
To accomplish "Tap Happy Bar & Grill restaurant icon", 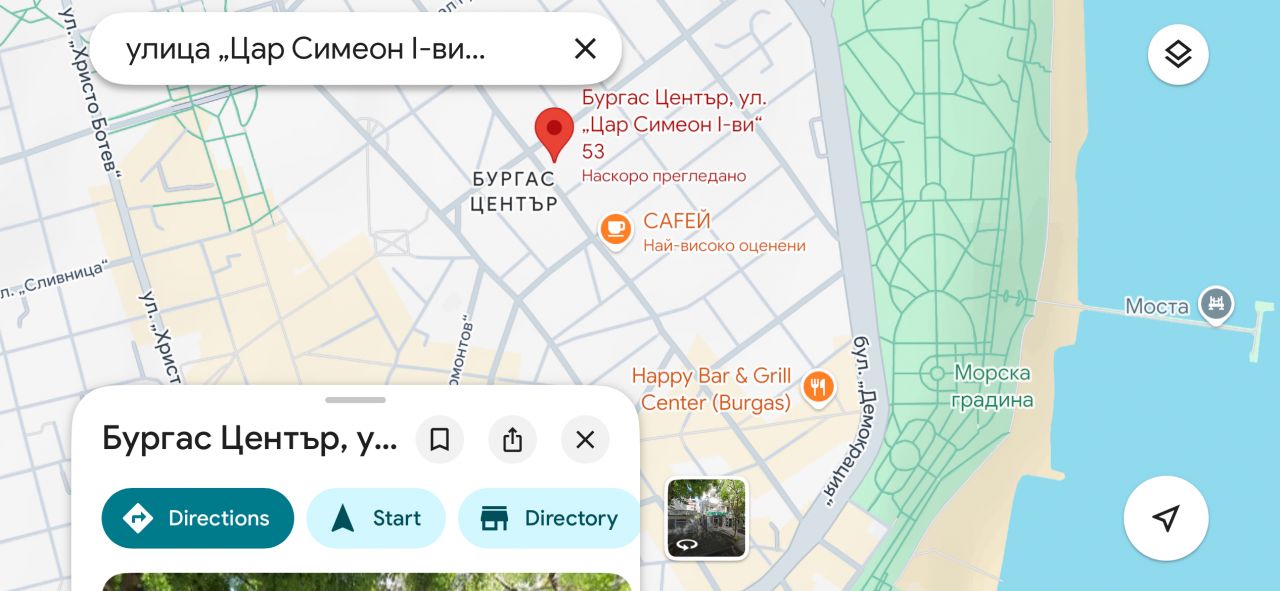I will click(x=819, y=386).
